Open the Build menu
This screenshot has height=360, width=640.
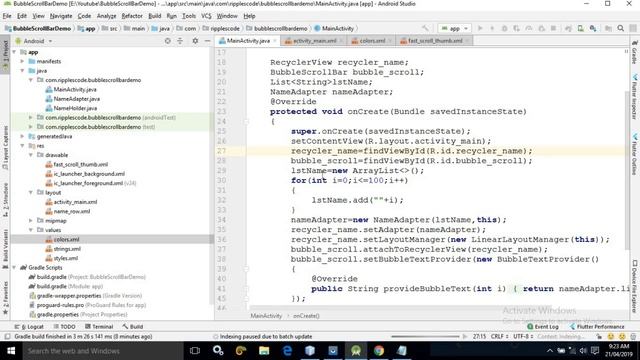154,16
